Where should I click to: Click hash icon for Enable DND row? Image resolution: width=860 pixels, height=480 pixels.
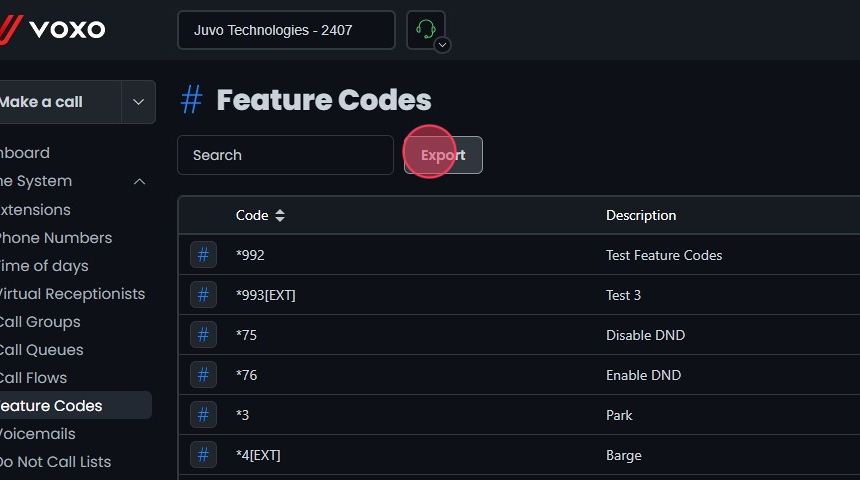click(203, 375)
